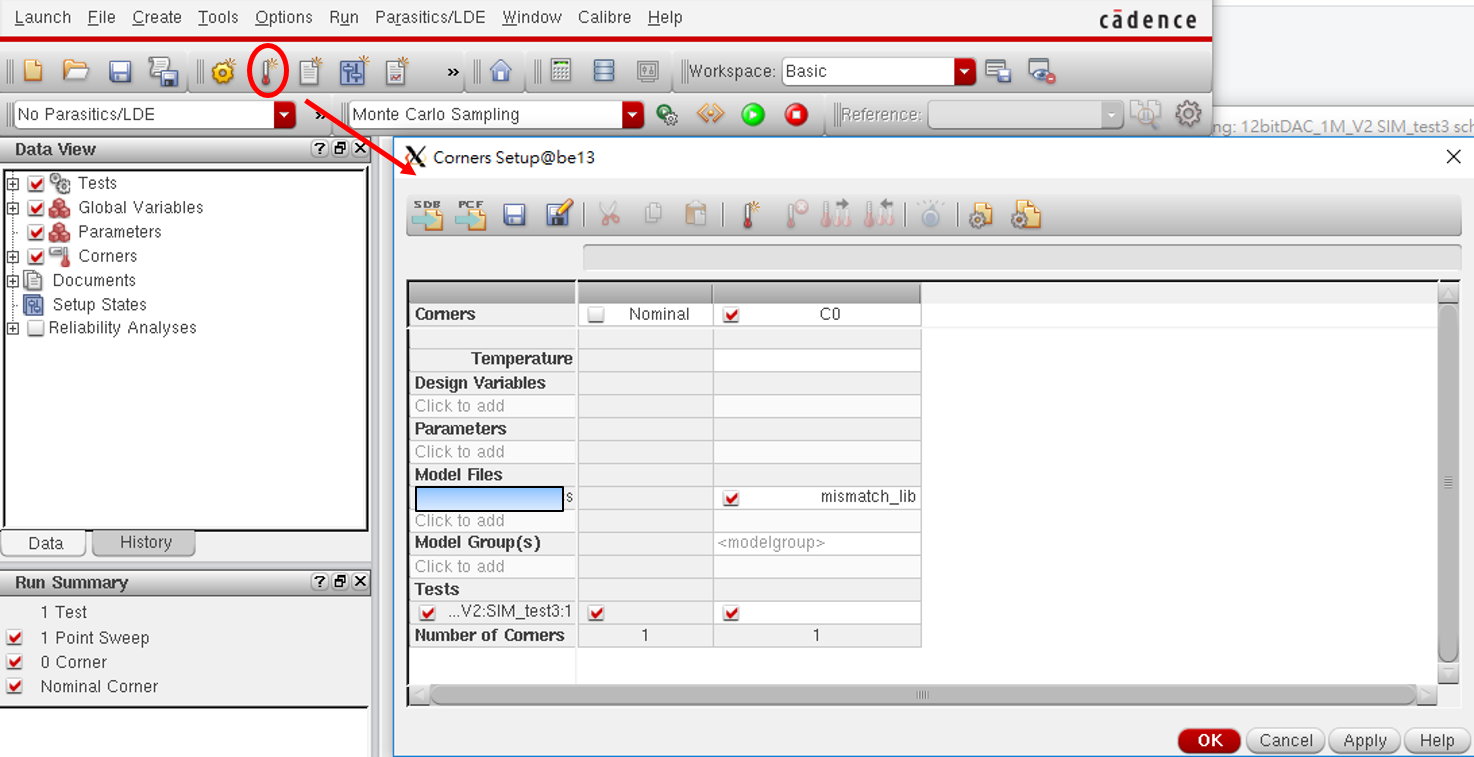Viewport: 1474px width, 757px height.
Task: Switch to the History tab
Action: [x=145, y=542]
